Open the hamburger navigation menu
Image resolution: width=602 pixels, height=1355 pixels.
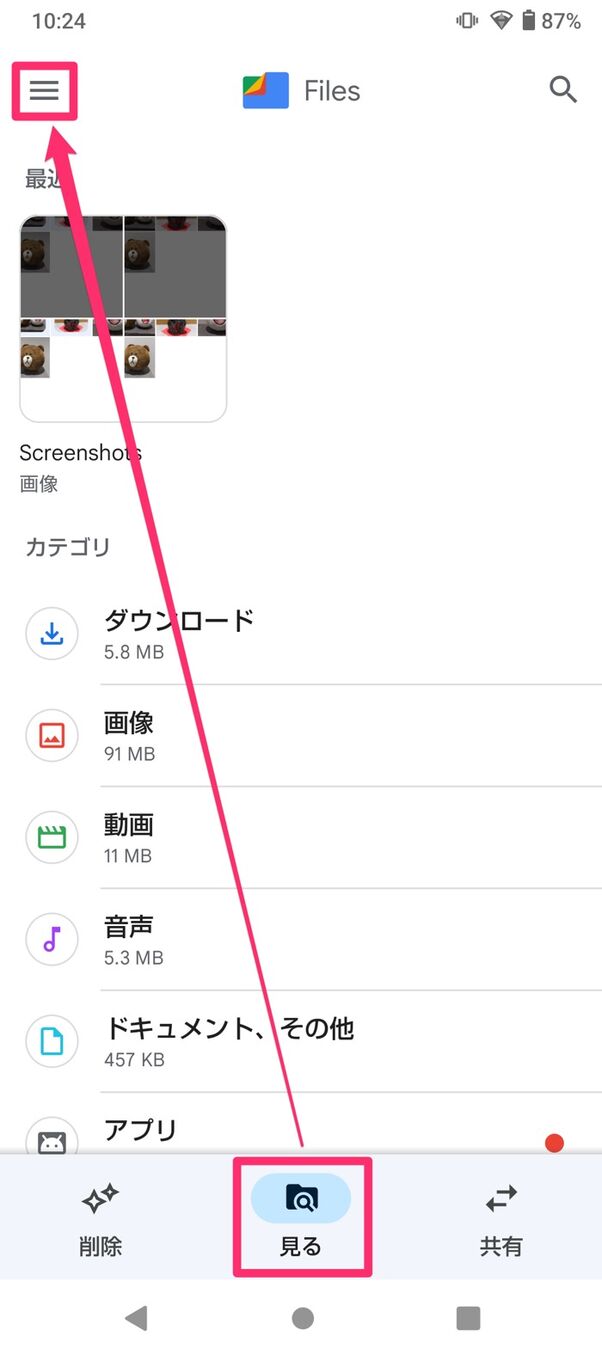44,90
